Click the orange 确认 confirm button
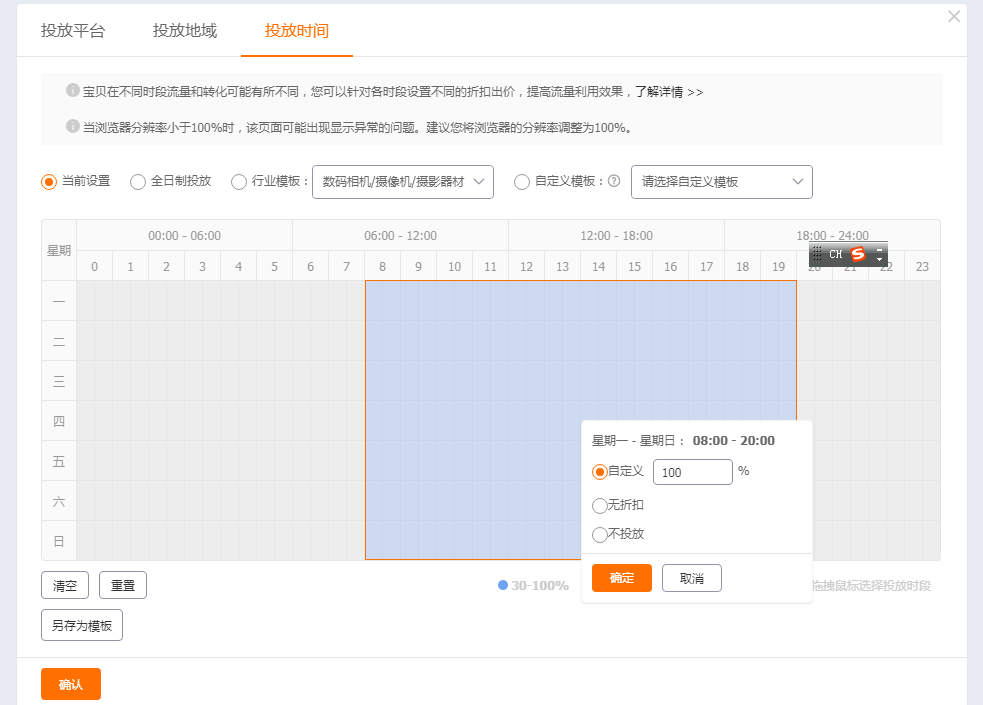The image size is (983, 705). pos(70,683)
